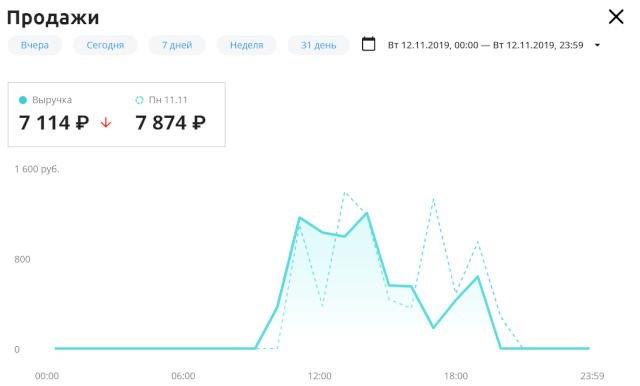This screenshot has width=640, height=386.
Task: Close the Продажи panel with the X
Action: coord(616,17)
